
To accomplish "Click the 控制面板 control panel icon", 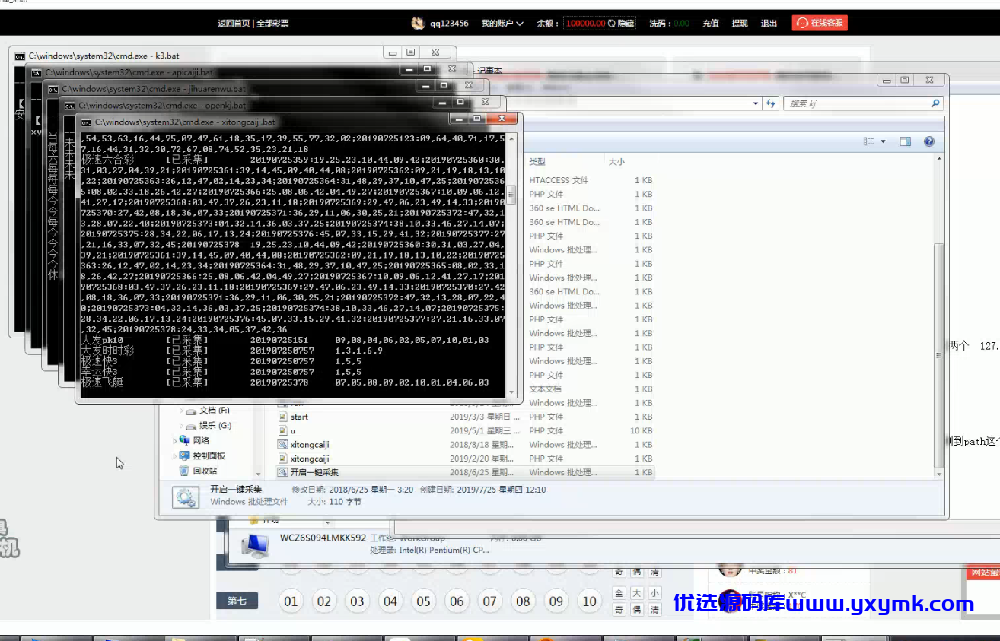I will [184, 455].
